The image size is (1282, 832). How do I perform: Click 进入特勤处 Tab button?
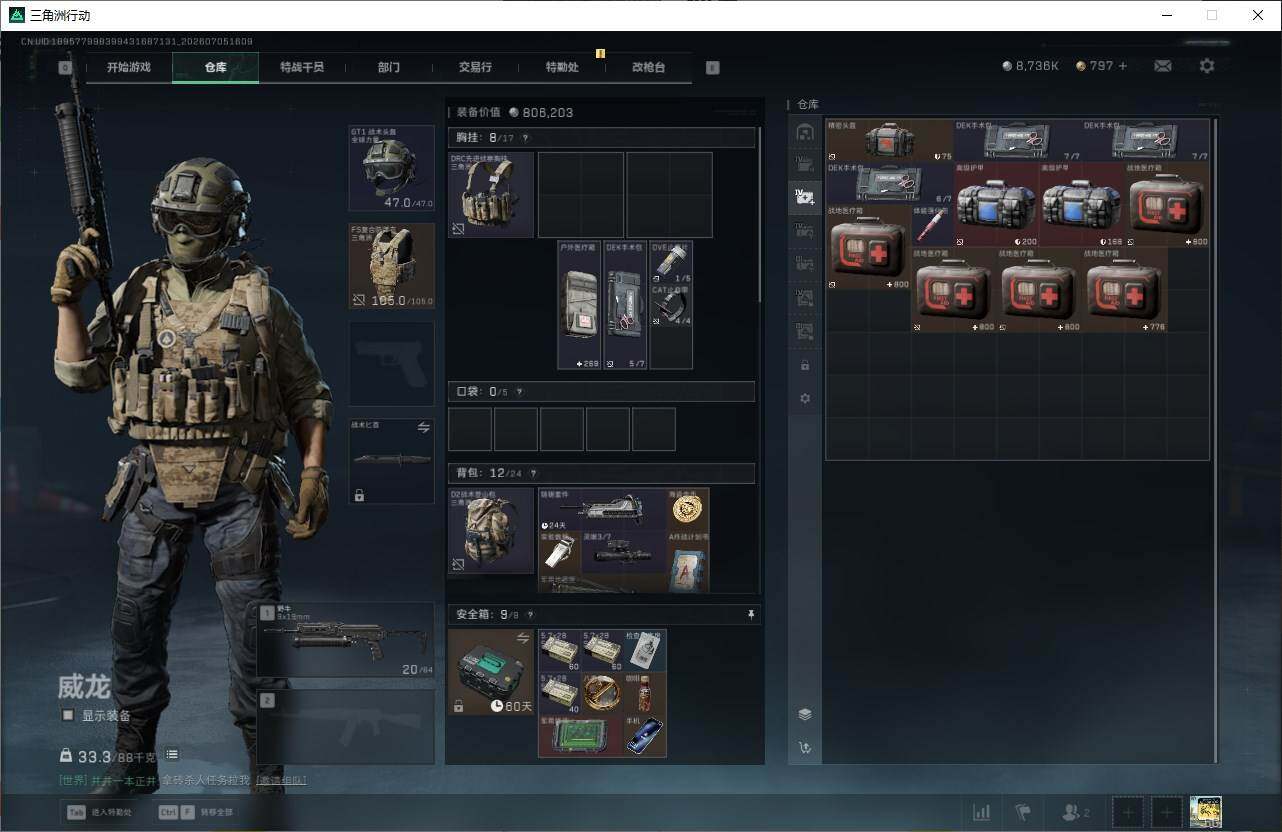point(99,813)
